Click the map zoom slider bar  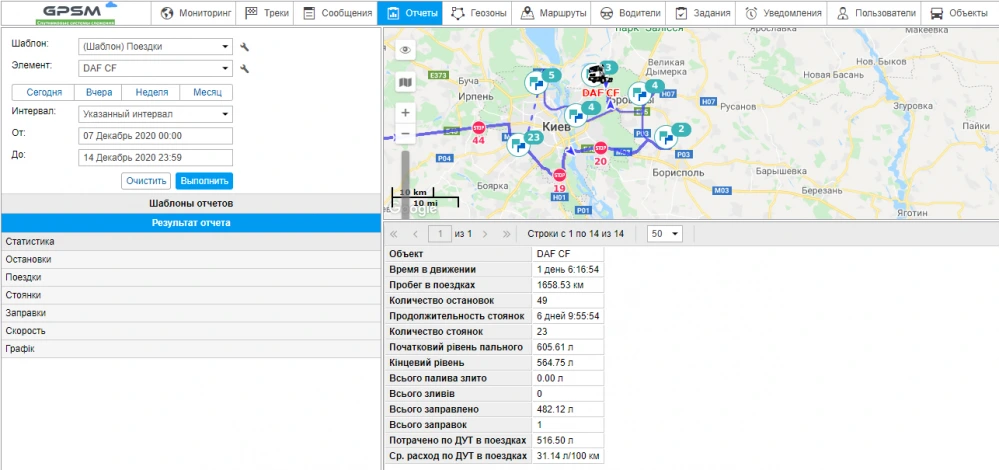pyautogui.click(x=405, y=170)
